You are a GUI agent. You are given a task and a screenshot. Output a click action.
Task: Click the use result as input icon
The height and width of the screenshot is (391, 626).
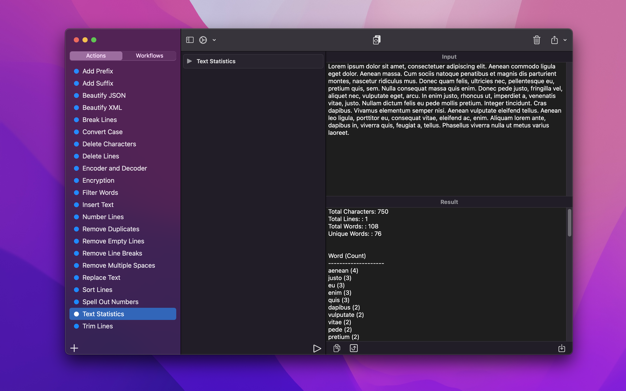pos(354,348)
